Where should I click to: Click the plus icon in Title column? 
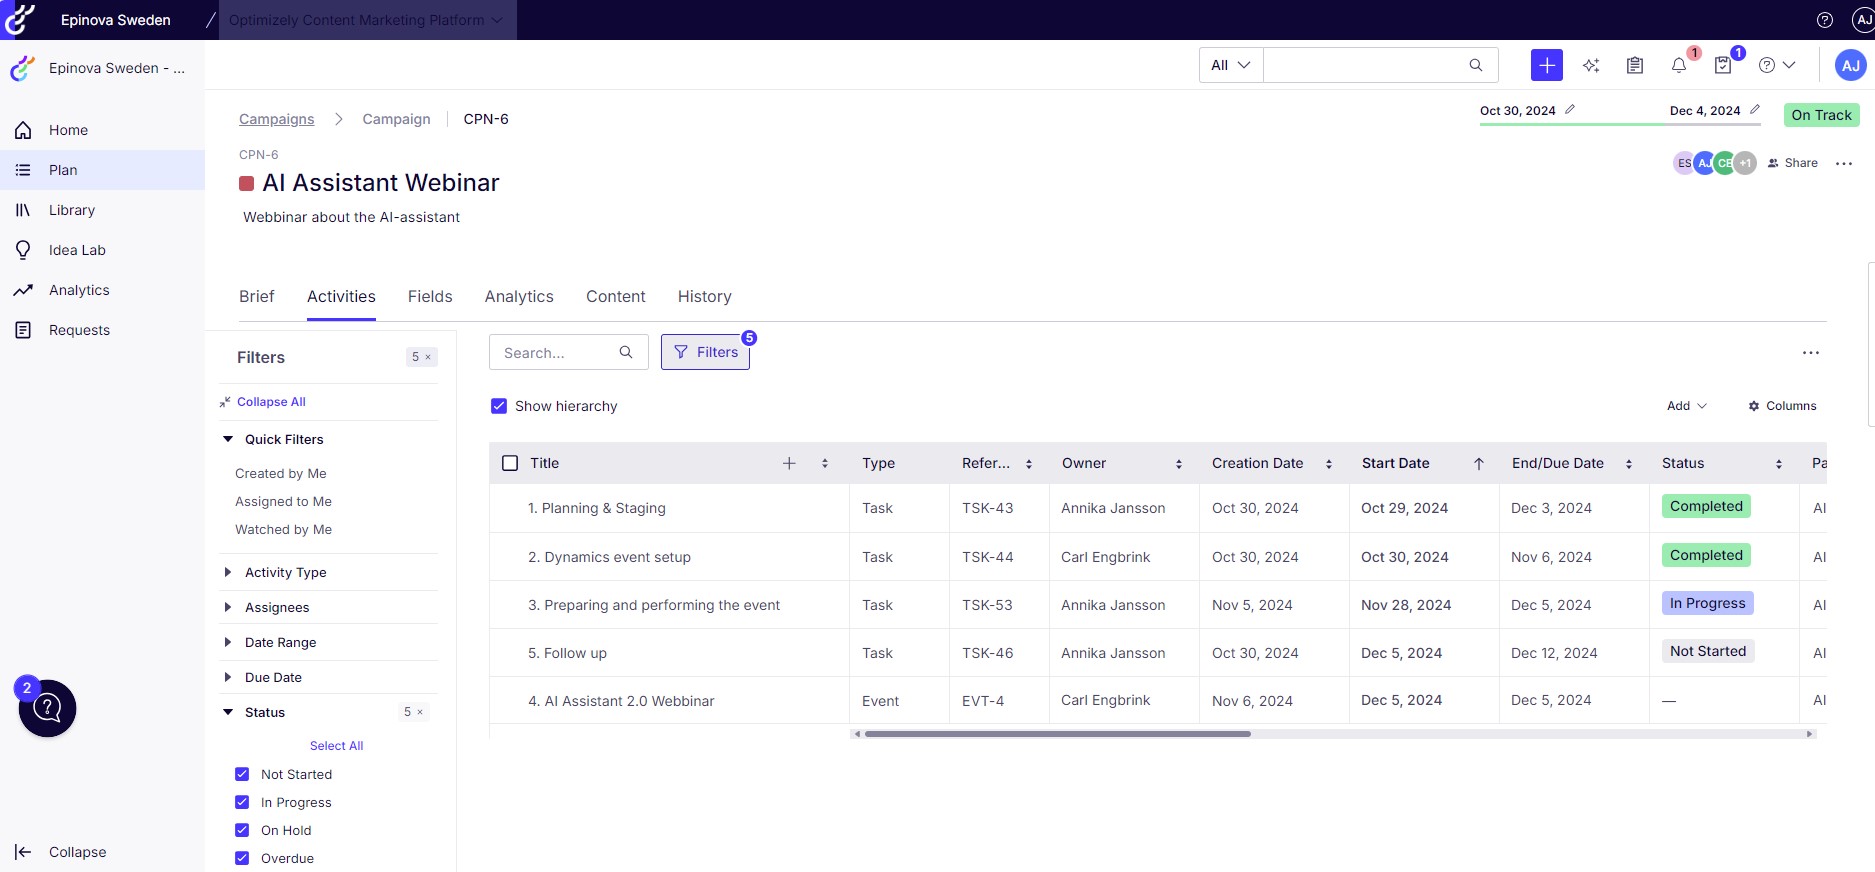[x=789, y=463]
